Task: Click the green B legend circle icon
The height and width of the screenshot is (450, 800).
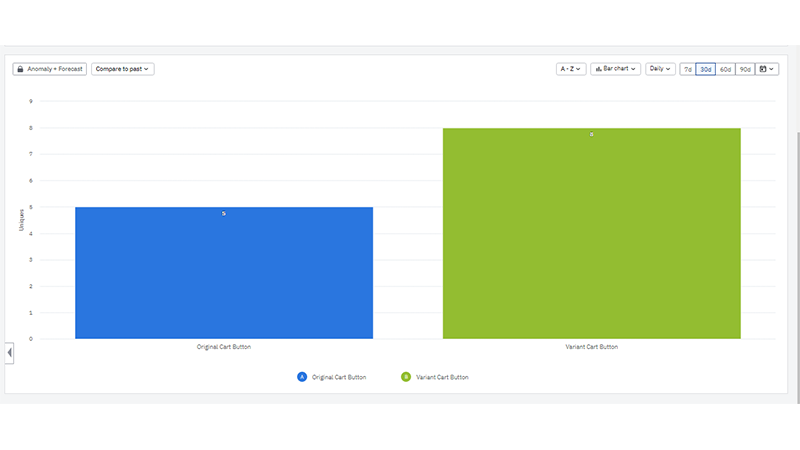Action: [x=406, y=377]
